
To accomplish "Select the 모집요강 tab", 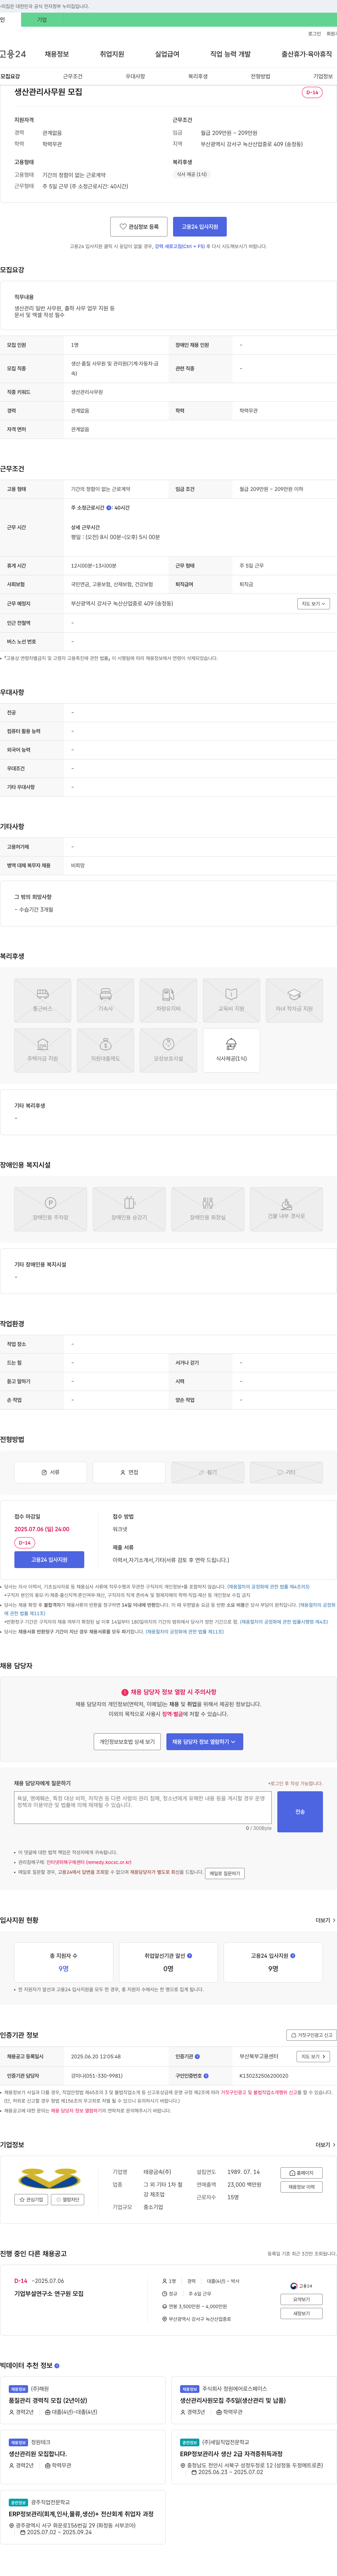I will (x=10, y=76).
